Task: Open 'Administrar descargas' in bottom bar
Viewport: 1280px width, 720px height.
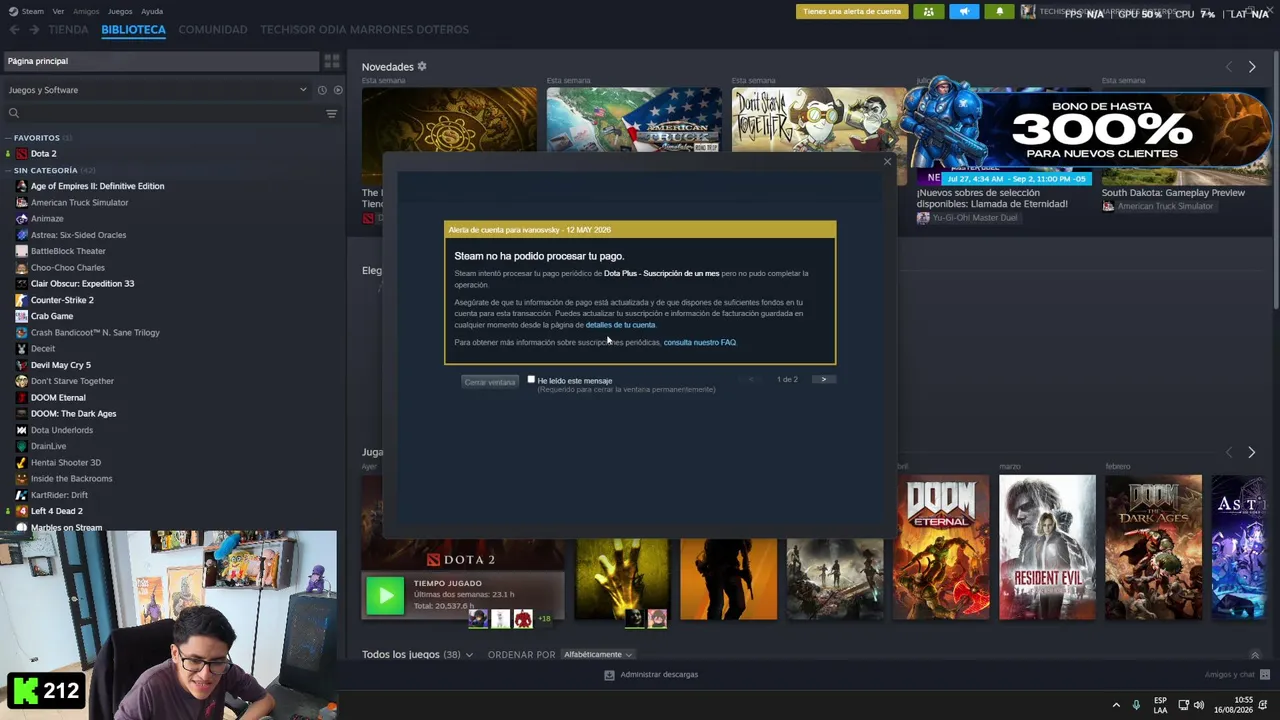Action: [x=651, y=675]
